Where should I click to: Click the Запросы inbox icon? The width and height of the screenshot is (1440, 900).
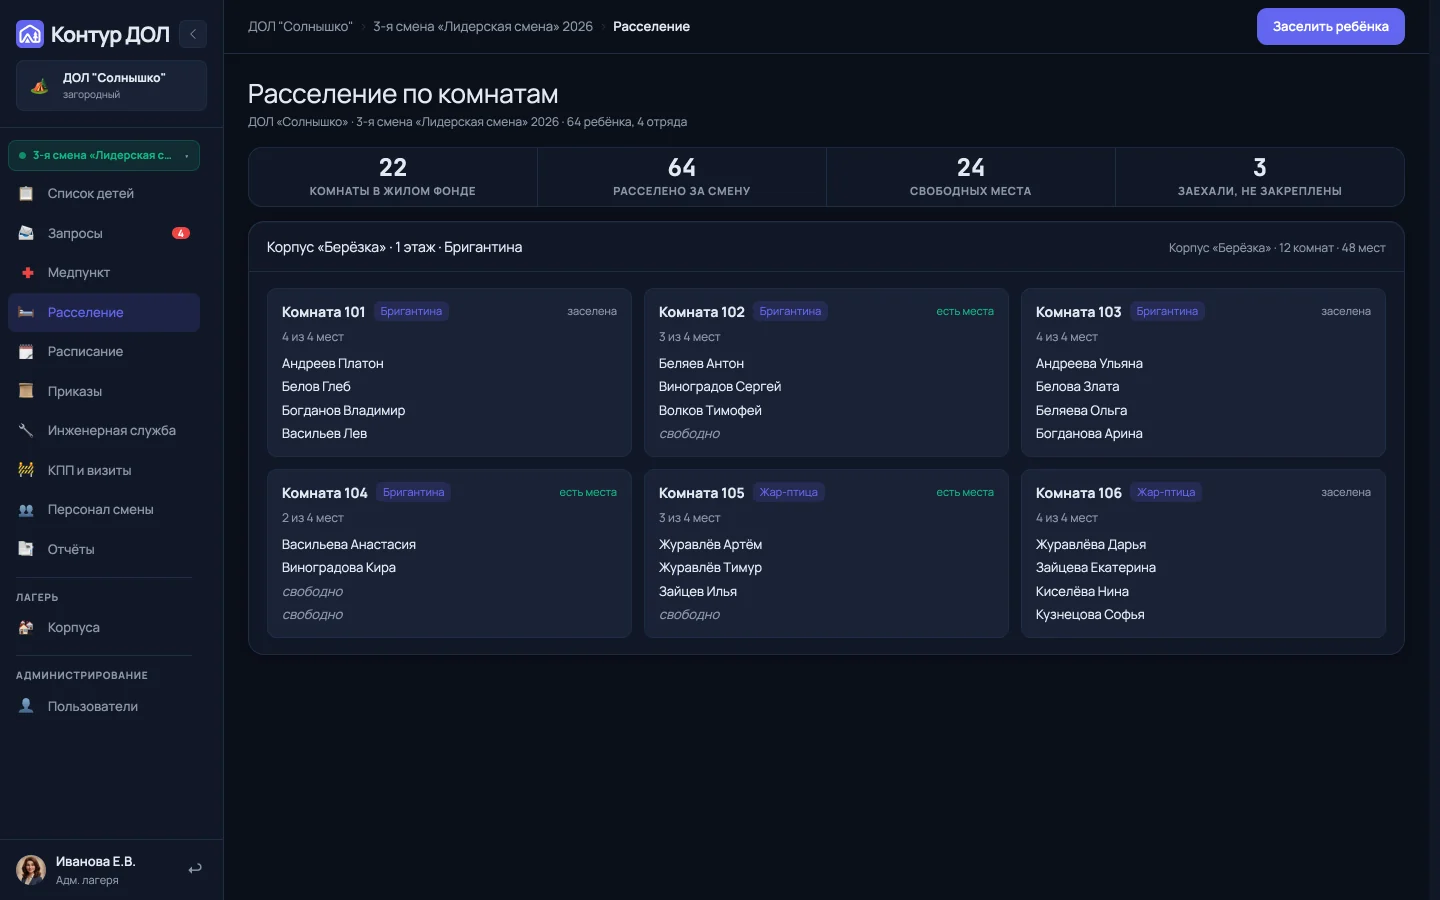tap(27, 233)
